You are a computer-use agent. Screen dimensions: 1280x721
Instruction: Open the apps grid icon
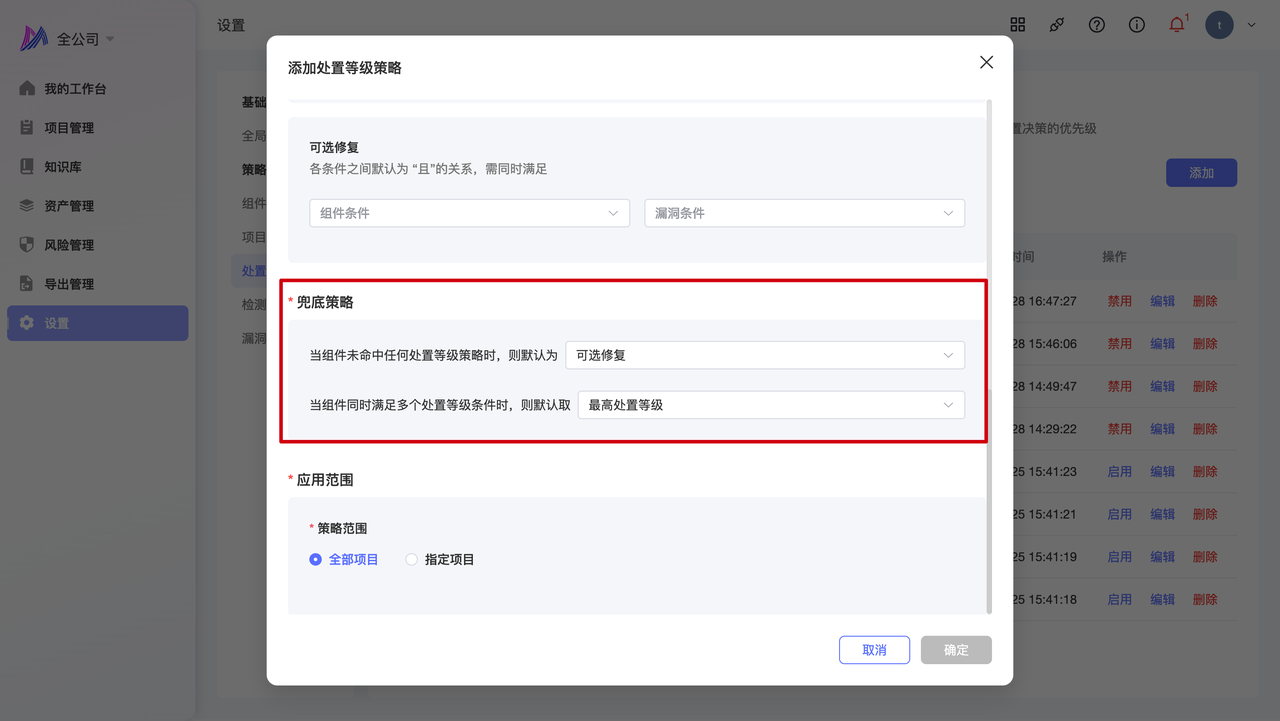point(1018,25)
